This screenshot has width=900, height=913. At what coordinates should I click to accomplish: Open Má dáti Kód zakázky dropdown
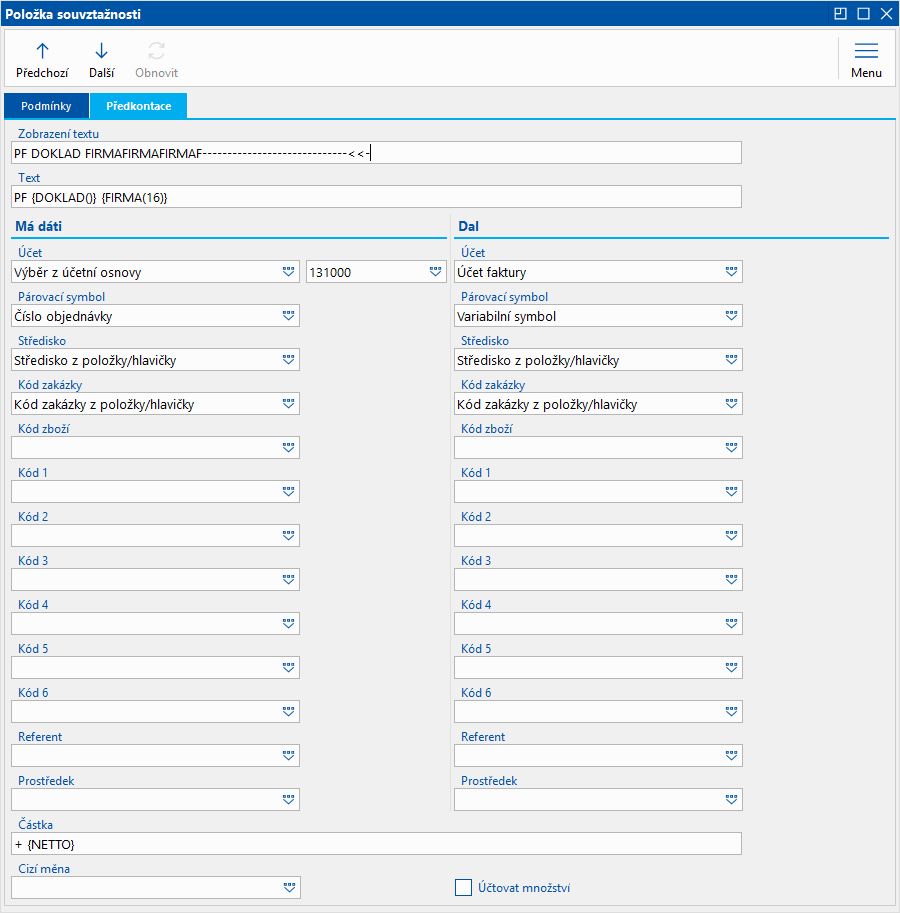[x=289, y=404]
